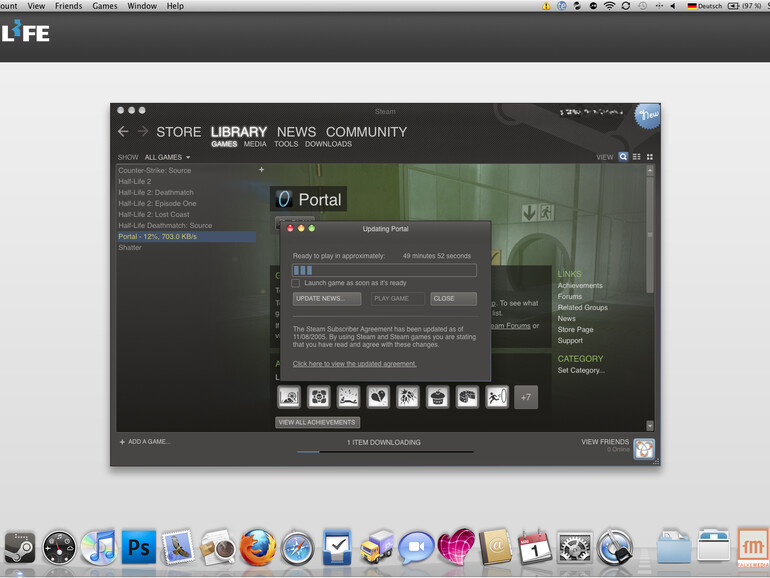The image size is (770, 578).
Task: Click the Updating Portal progress bar
Action: coord(384,270)
